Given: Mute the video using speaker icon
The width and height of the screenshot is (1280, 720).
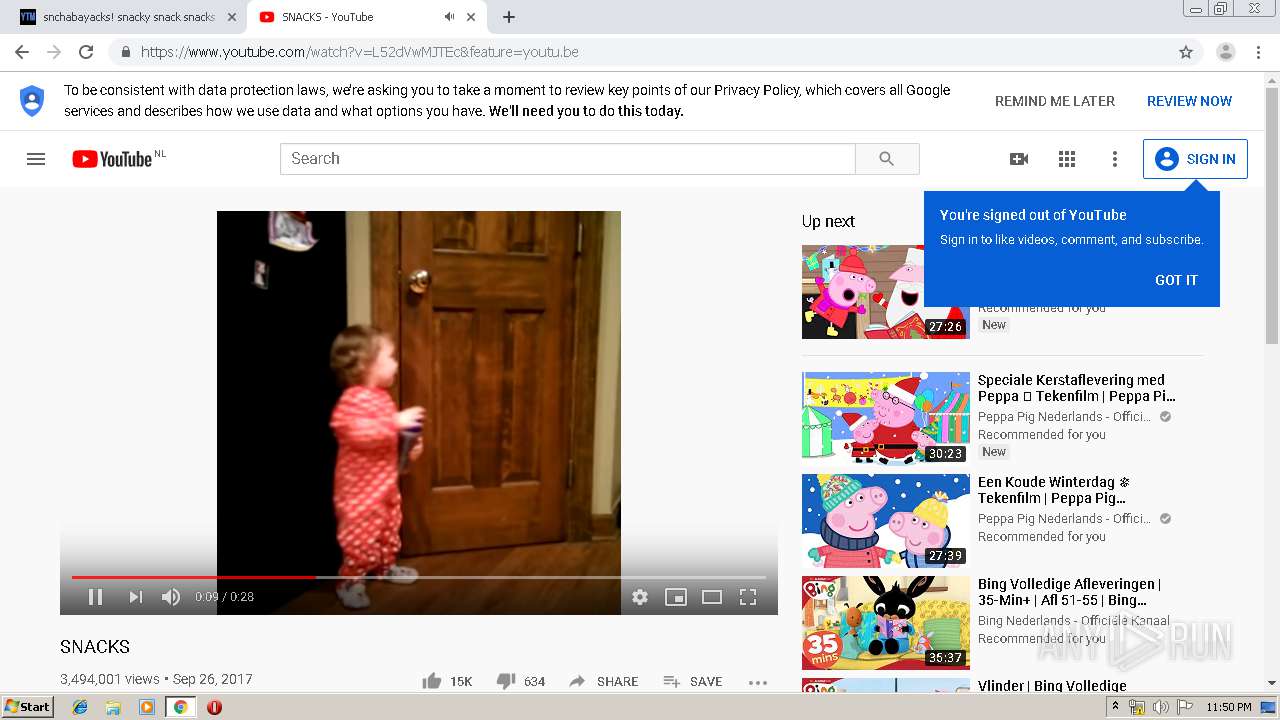Looking at the screenshot, I should coord(171,597).
